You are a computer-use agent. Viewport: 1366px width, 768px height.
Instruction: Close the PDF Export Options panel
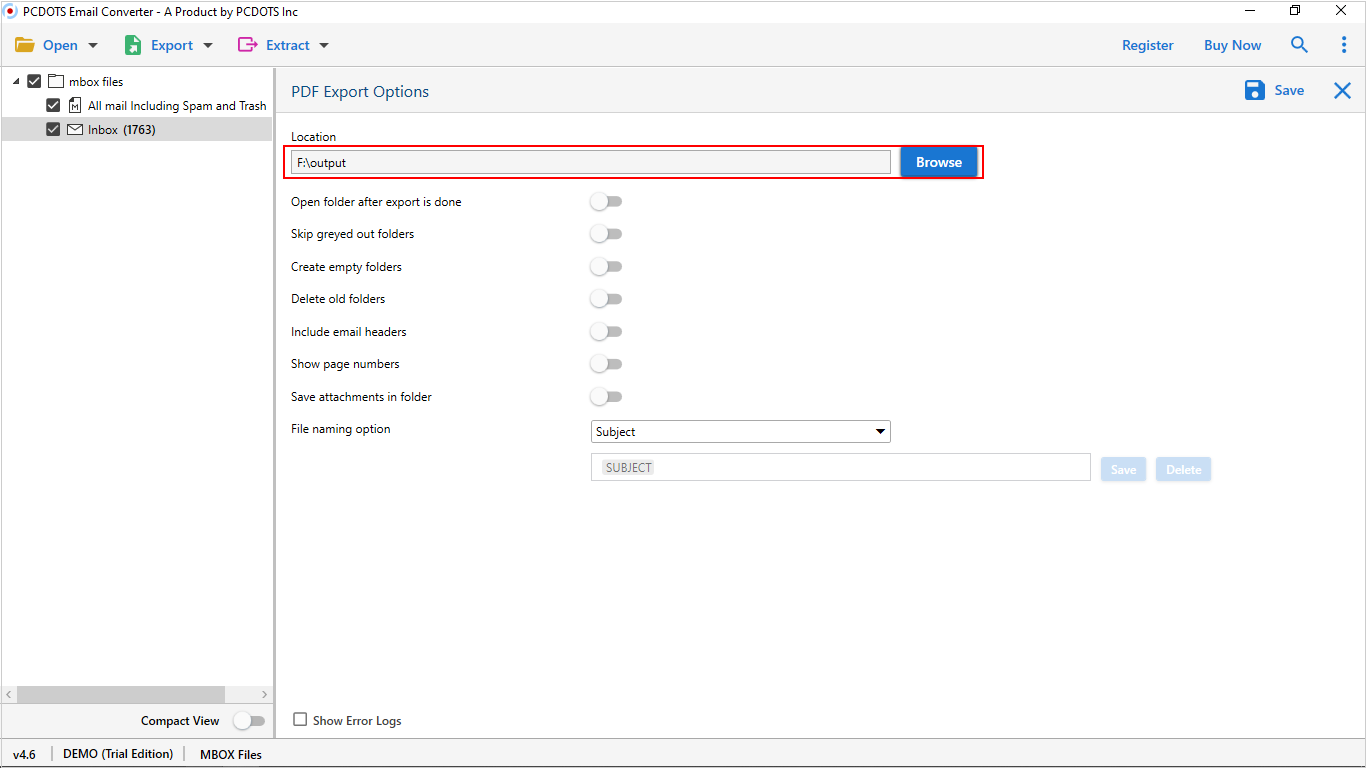point(1343,91)
